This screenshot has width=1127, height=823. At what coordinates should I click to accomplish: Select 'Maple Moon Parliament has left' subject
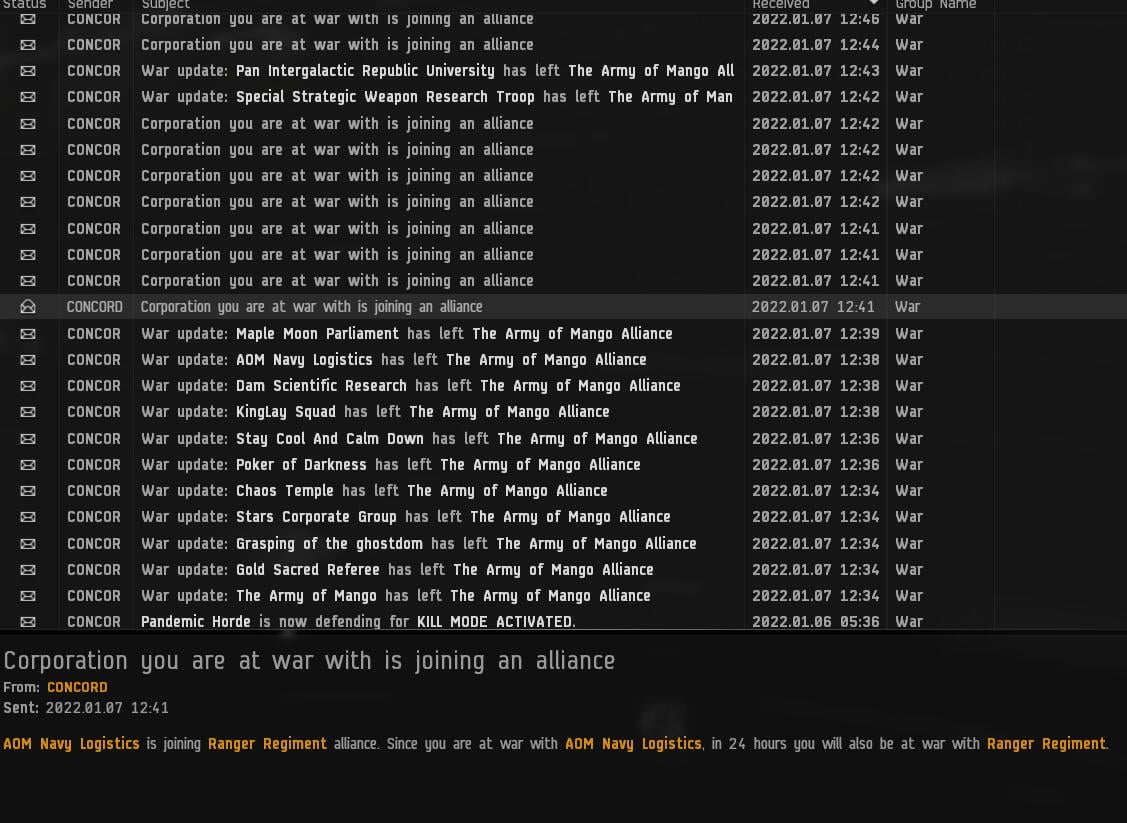tap(407, 334)
